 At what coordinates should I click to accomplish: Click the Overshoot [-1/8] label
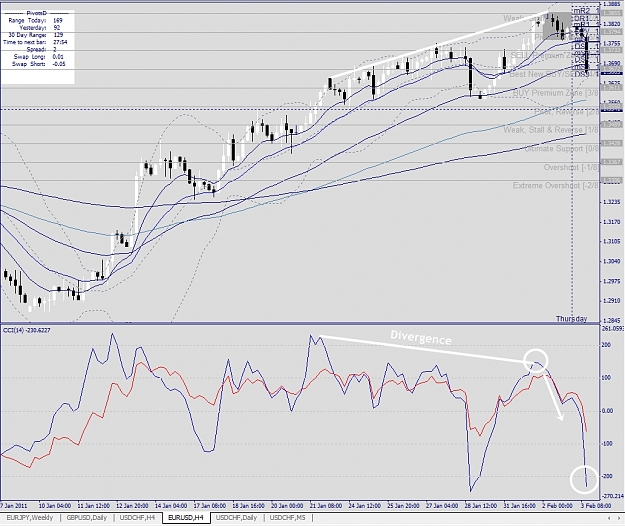(571, 167)
